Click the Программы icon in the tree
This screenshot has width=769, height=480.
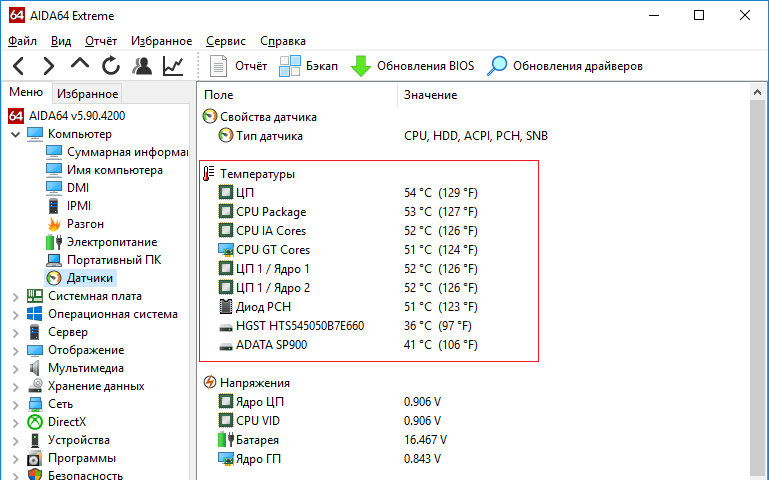click(35, 458)
